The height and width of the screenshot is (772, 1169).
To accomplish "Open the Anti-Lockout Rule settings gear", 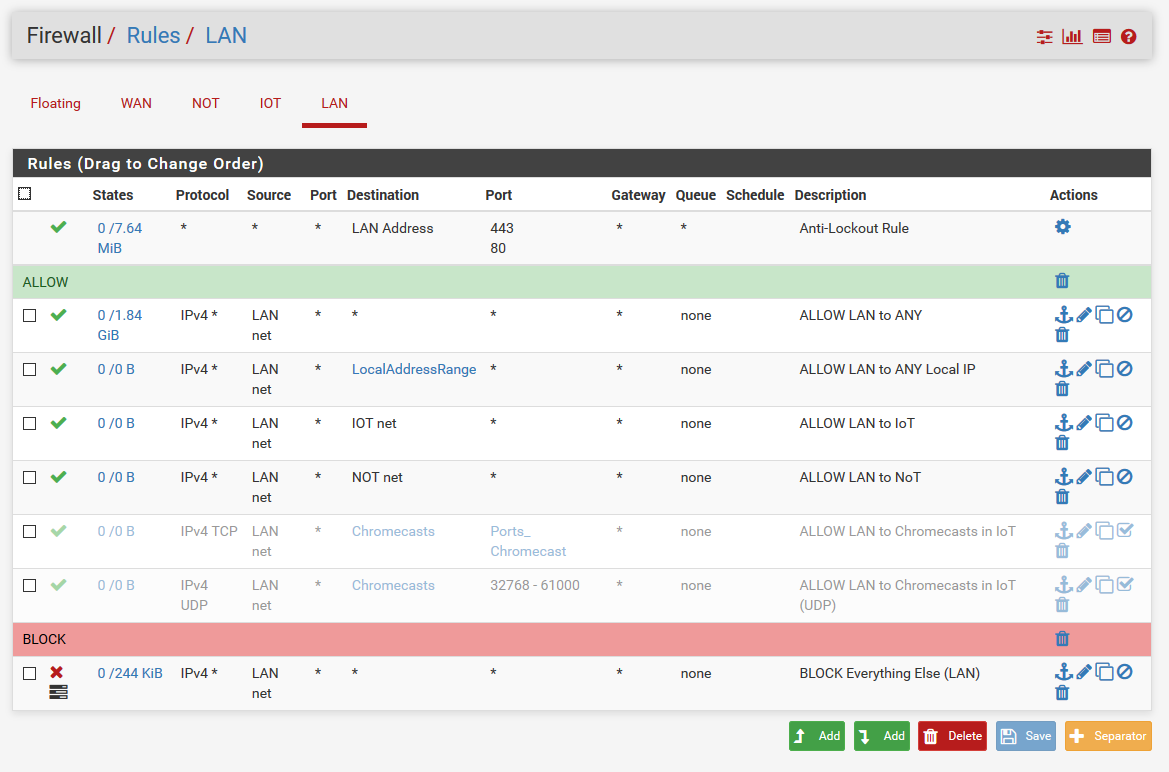I will click(x=1062, y=227).
